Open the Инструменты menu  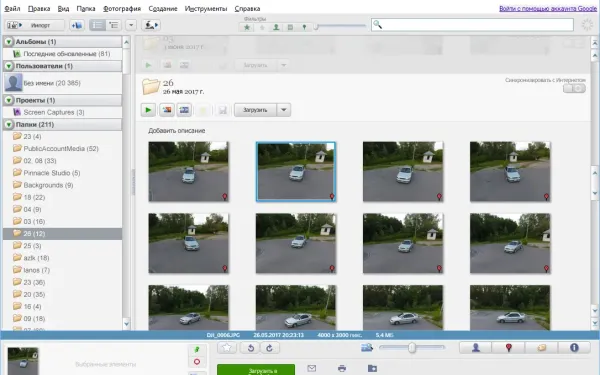pyautogui.click(x=206, y=8)
